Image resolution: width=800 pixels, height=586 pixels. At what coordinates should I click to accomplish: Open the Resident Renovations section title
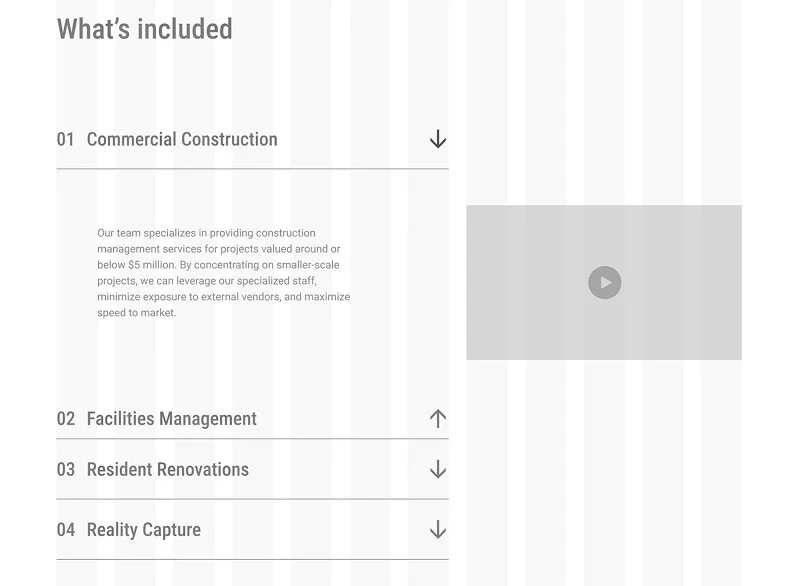pos(168,470)
